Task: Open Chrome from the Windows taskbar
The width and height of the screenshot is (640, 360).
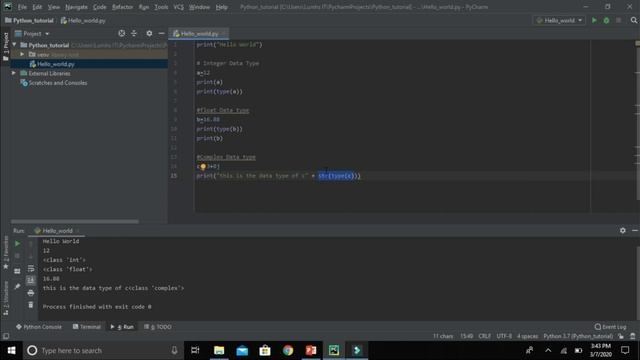Action: 288,350
